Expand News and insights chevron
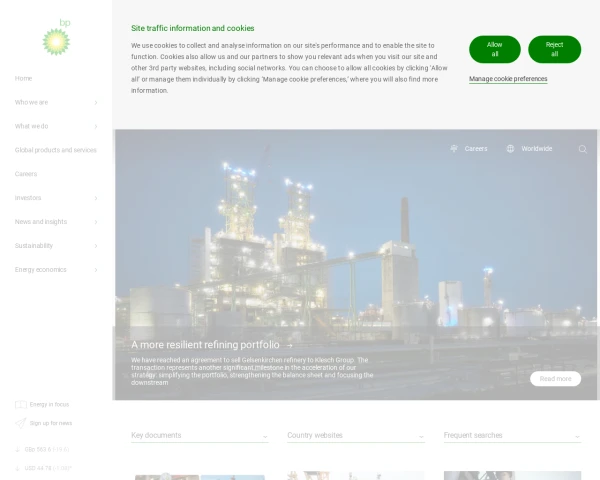This screenshot has height=480, width=600. 96,222
